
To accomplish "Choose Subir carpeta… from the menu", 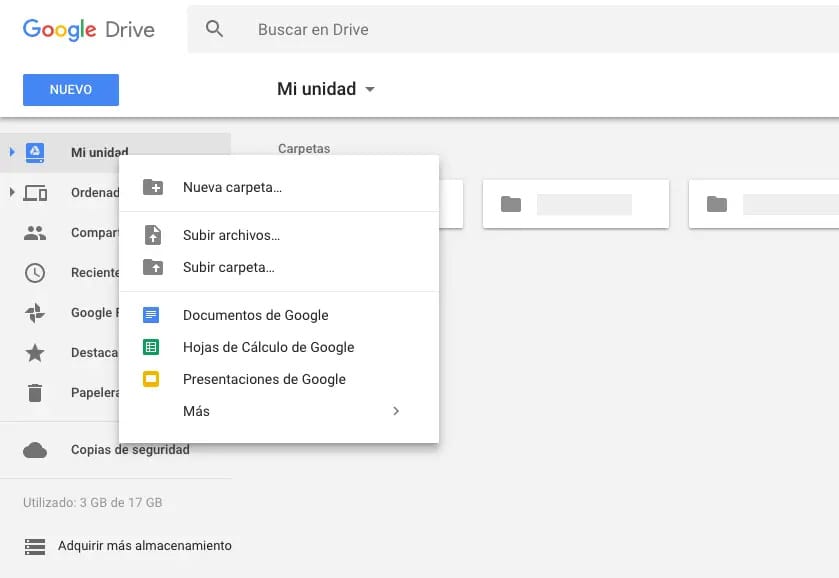I will (279, 267).
